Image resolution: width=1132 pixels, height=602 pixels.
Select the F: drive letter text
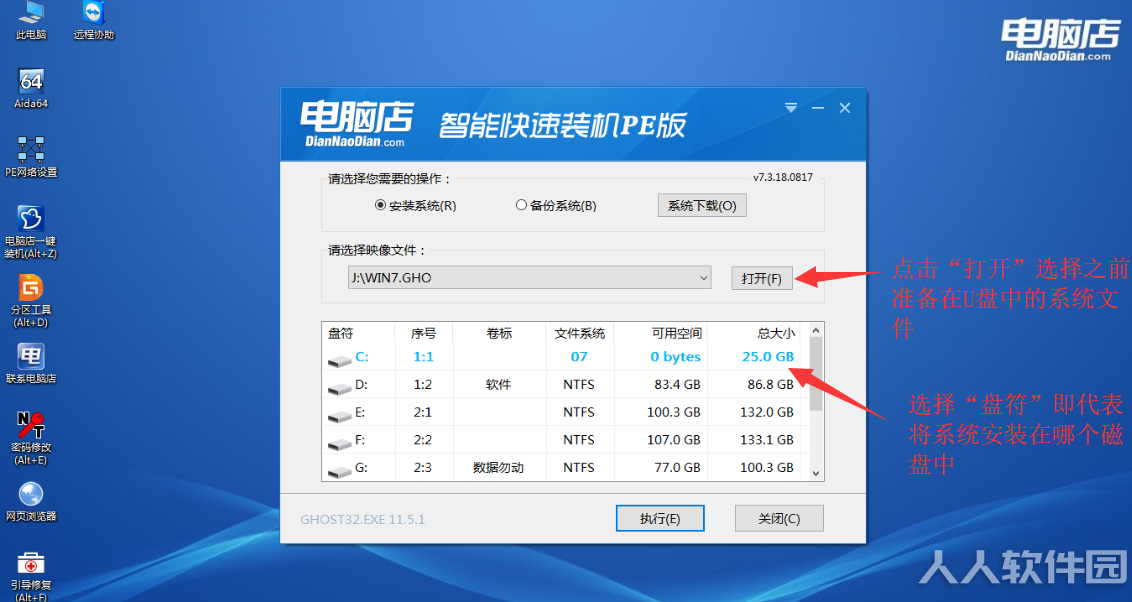[360, 440]
